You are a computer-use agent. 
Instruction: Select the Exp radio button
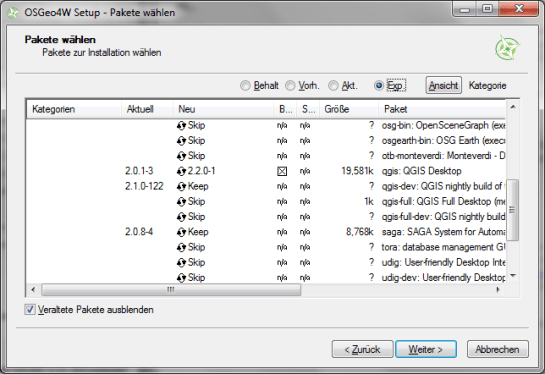379,86
